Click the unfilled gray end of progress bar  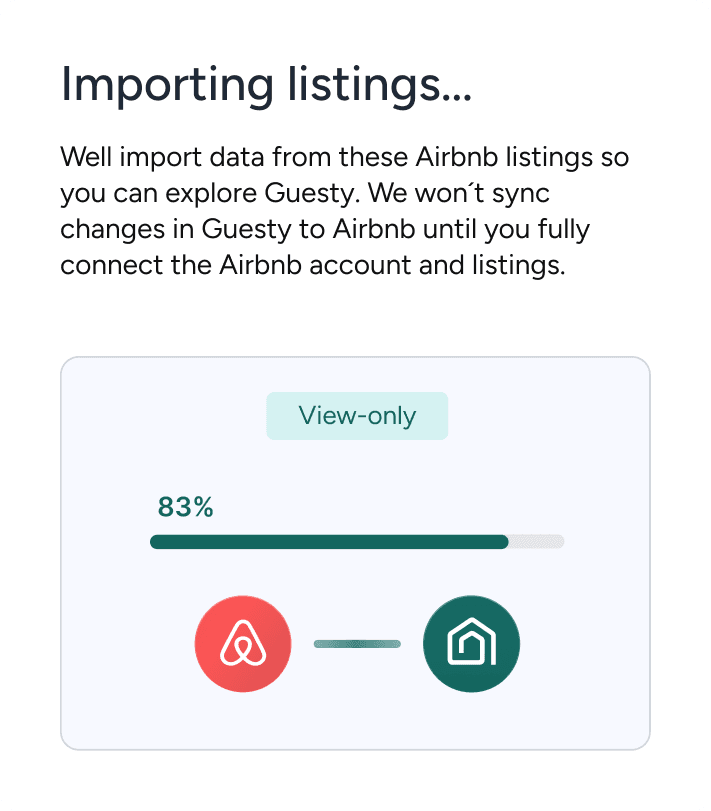tap(538, 542)
